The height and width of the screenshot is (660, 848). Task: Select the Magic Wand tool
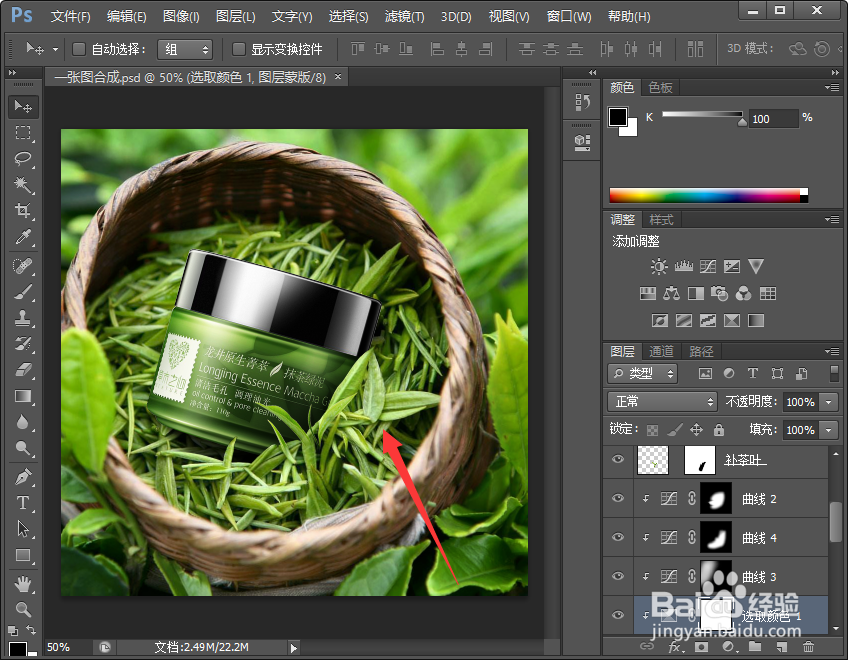[23, 184]
